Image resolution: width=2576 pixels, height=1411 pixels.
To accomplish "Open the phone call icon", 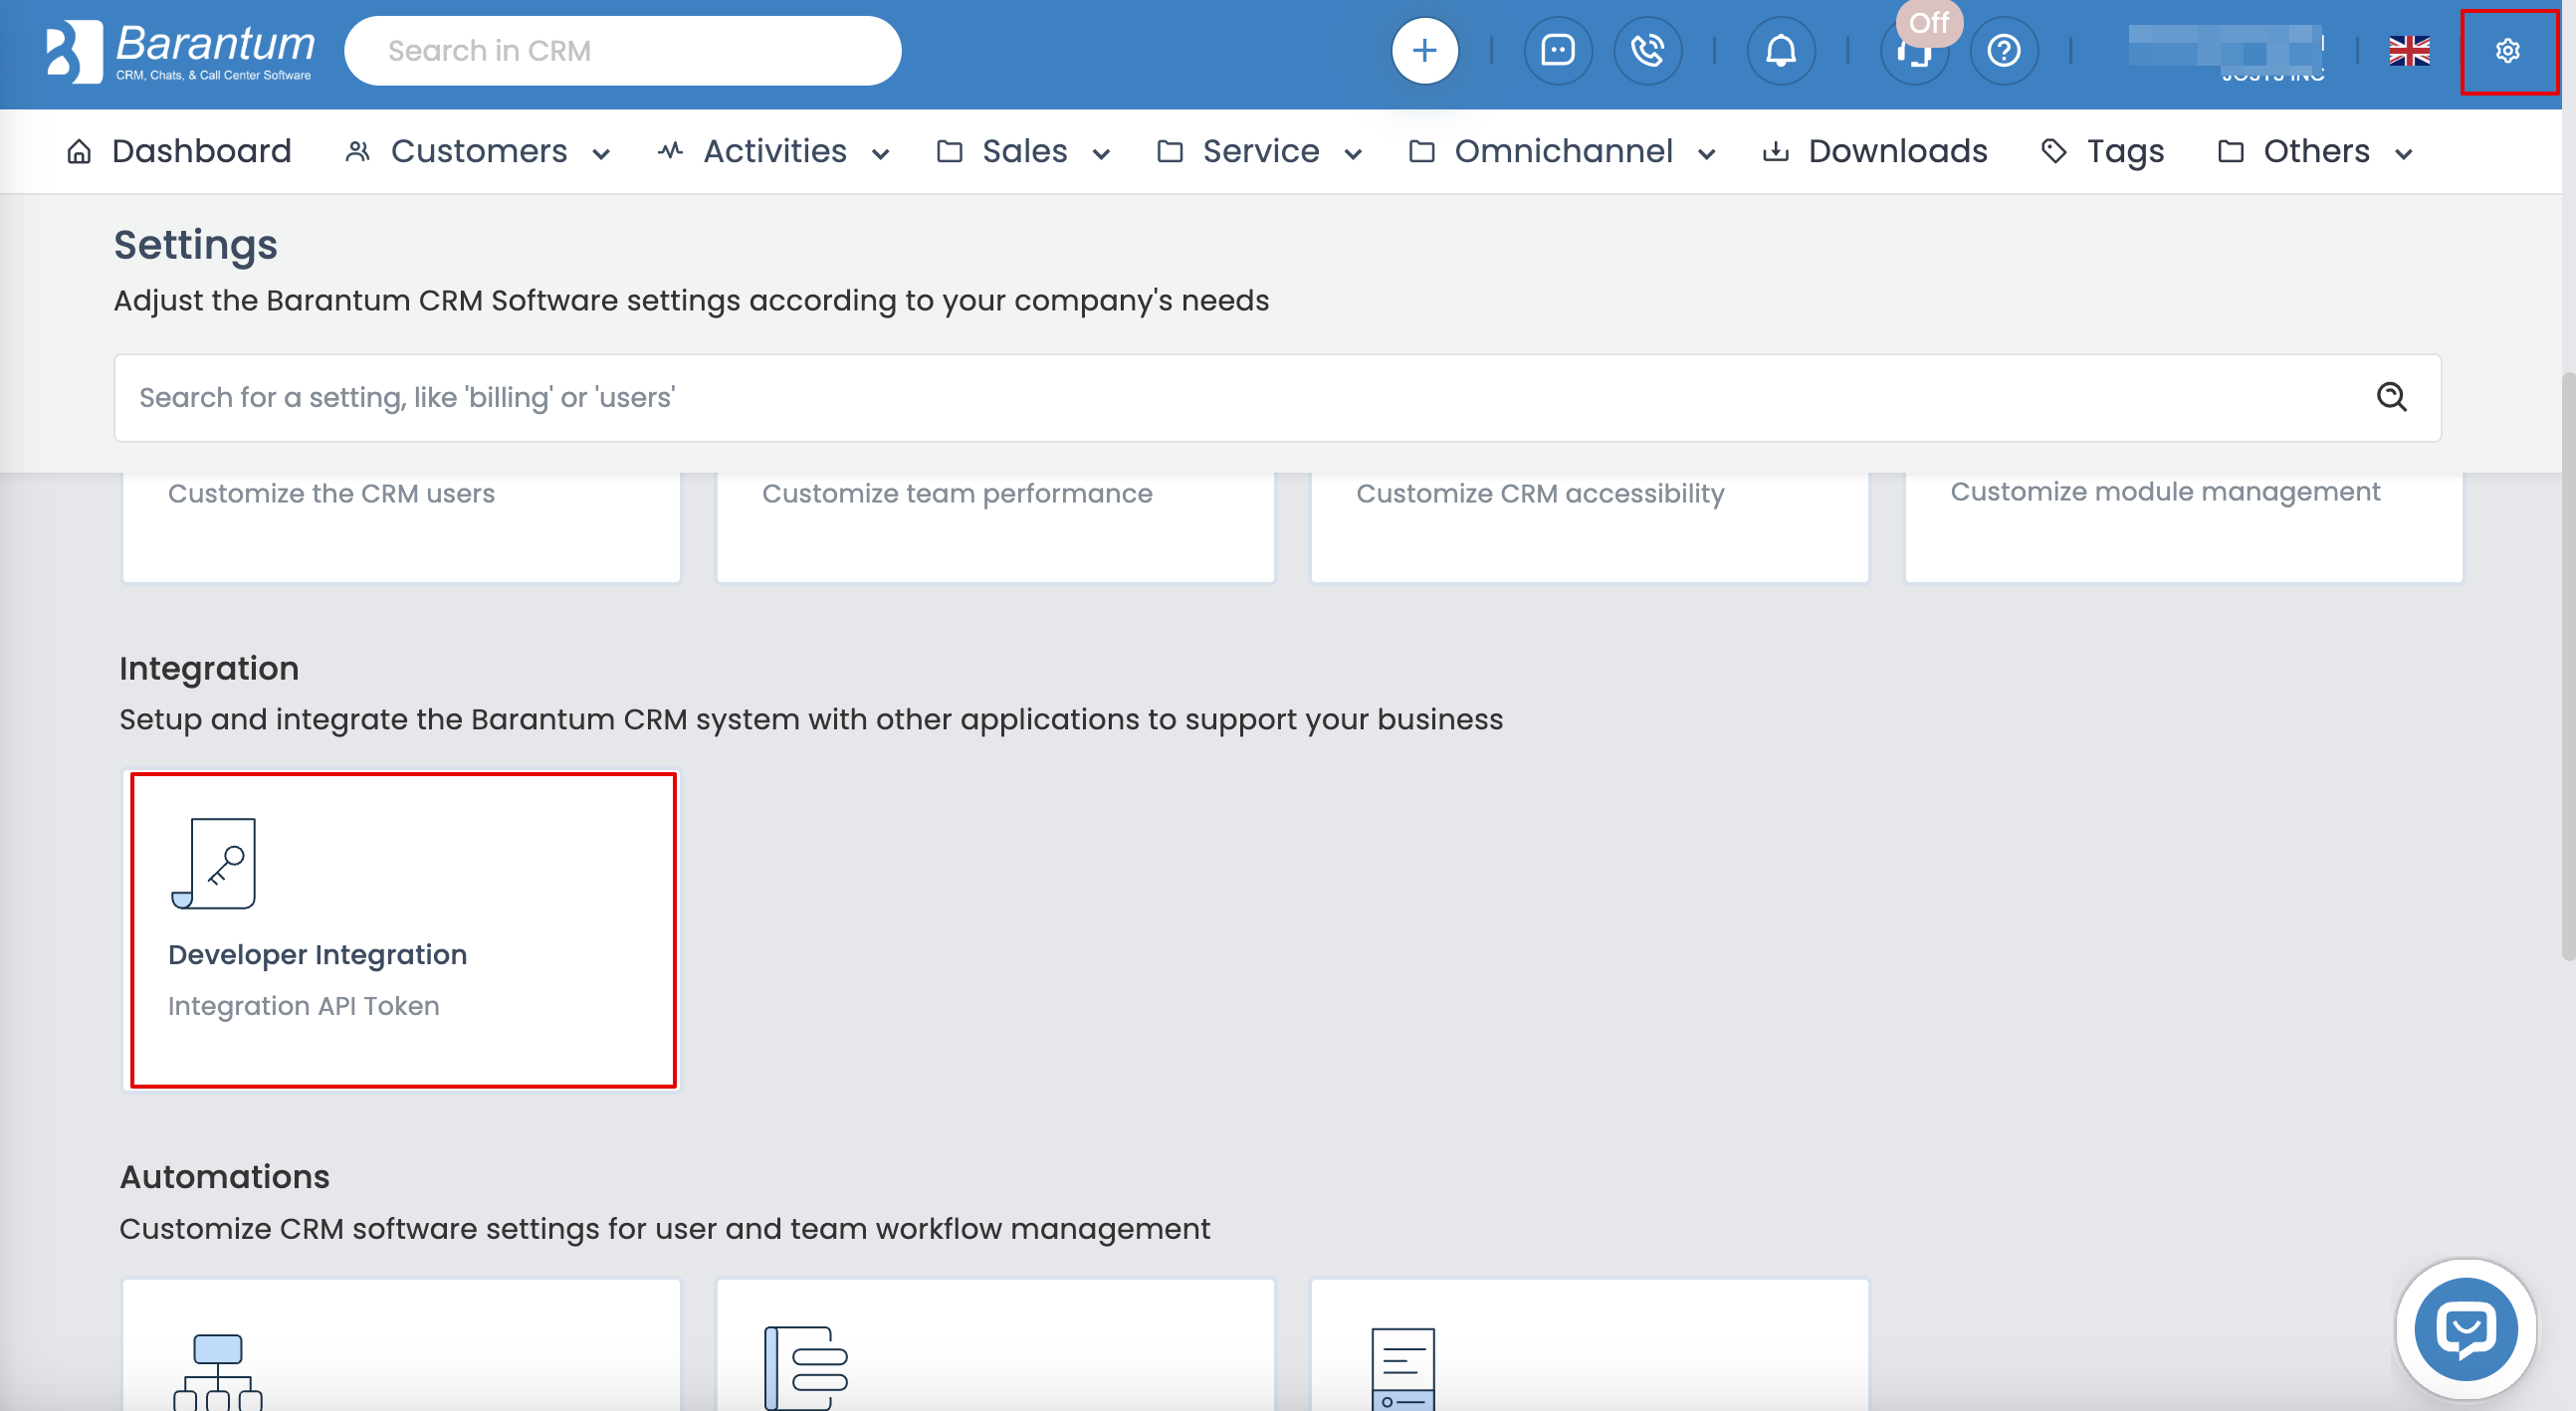I will [x=1647, y=50].
